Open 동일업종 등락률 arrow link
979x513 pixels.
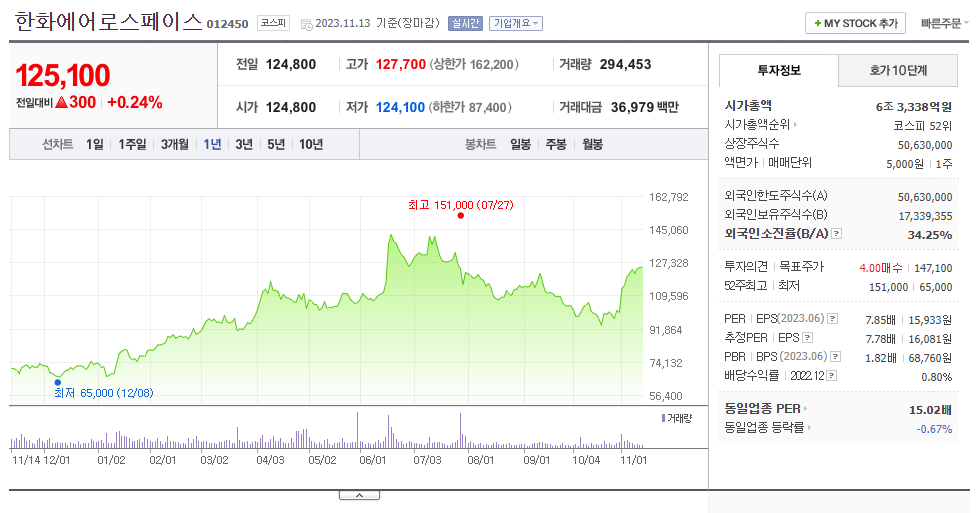(809, 428)
